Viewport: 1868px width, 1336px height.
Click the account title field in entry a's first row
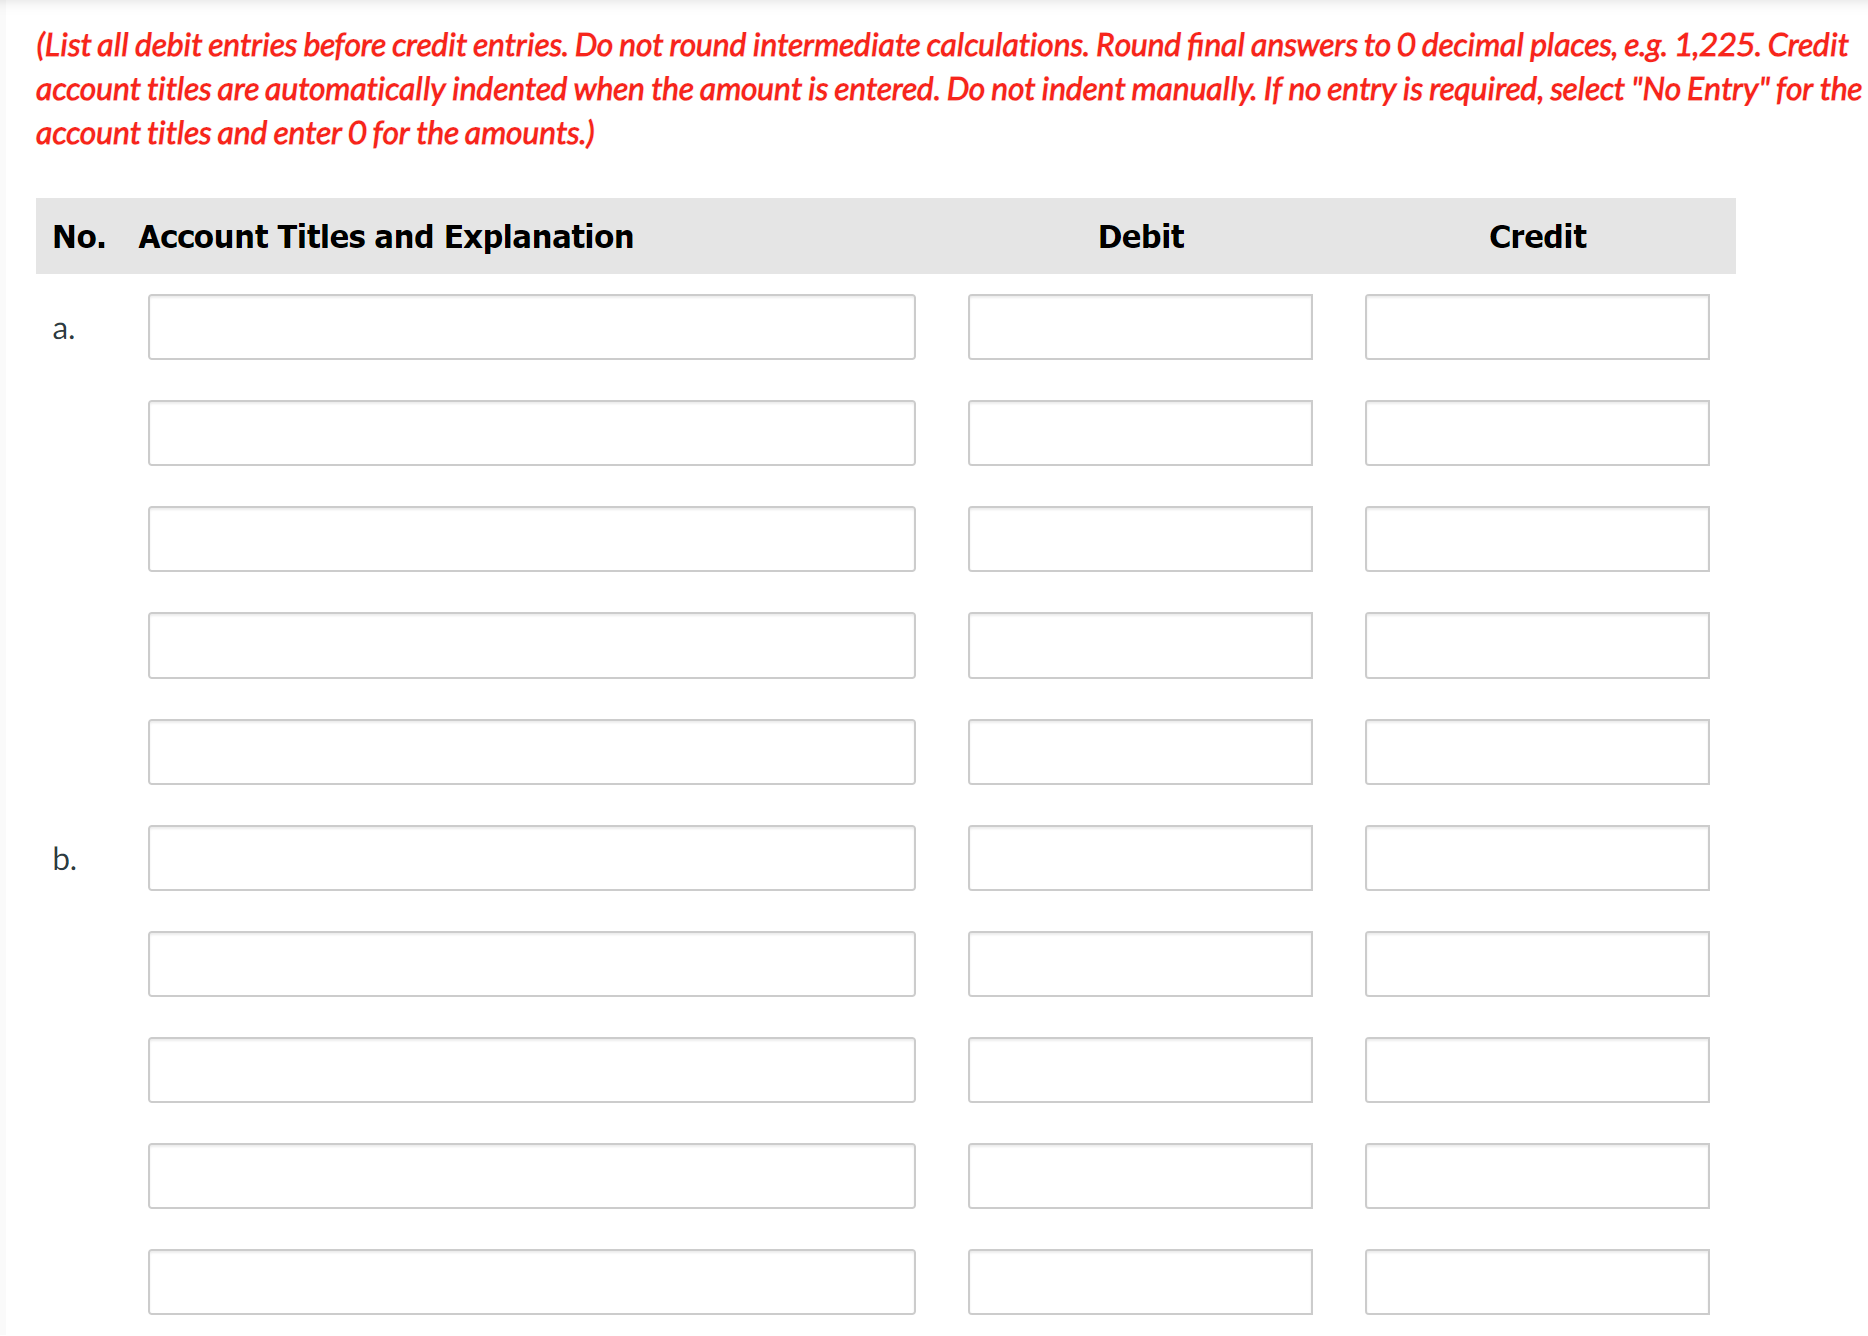pos(531,327)
